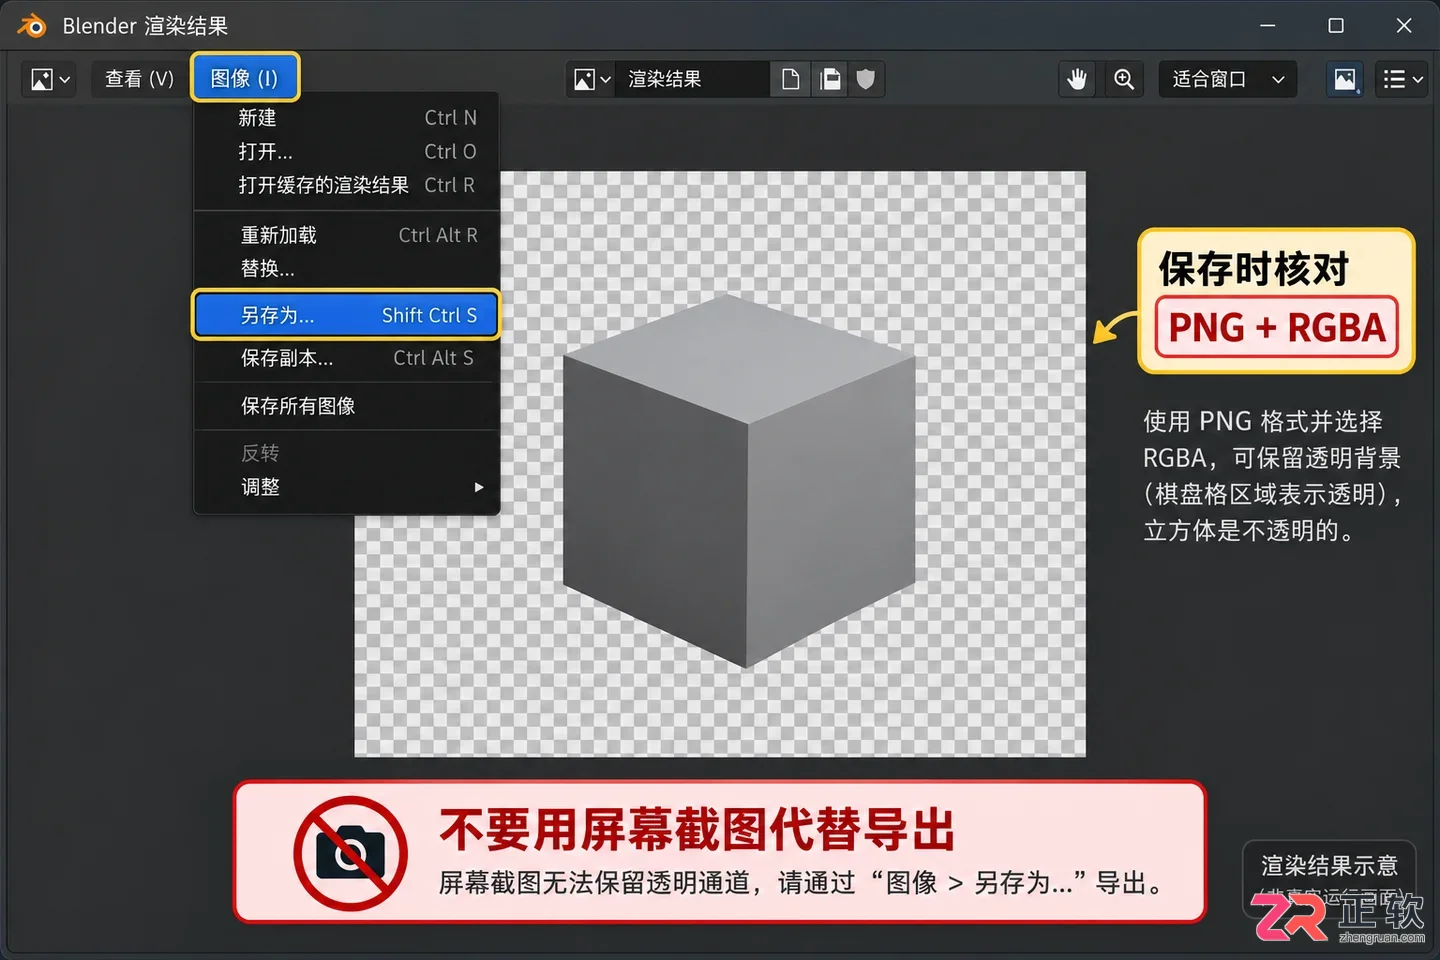Choose 替换... in the menu
The image size is (1440, 960).
tap(346, 268)
